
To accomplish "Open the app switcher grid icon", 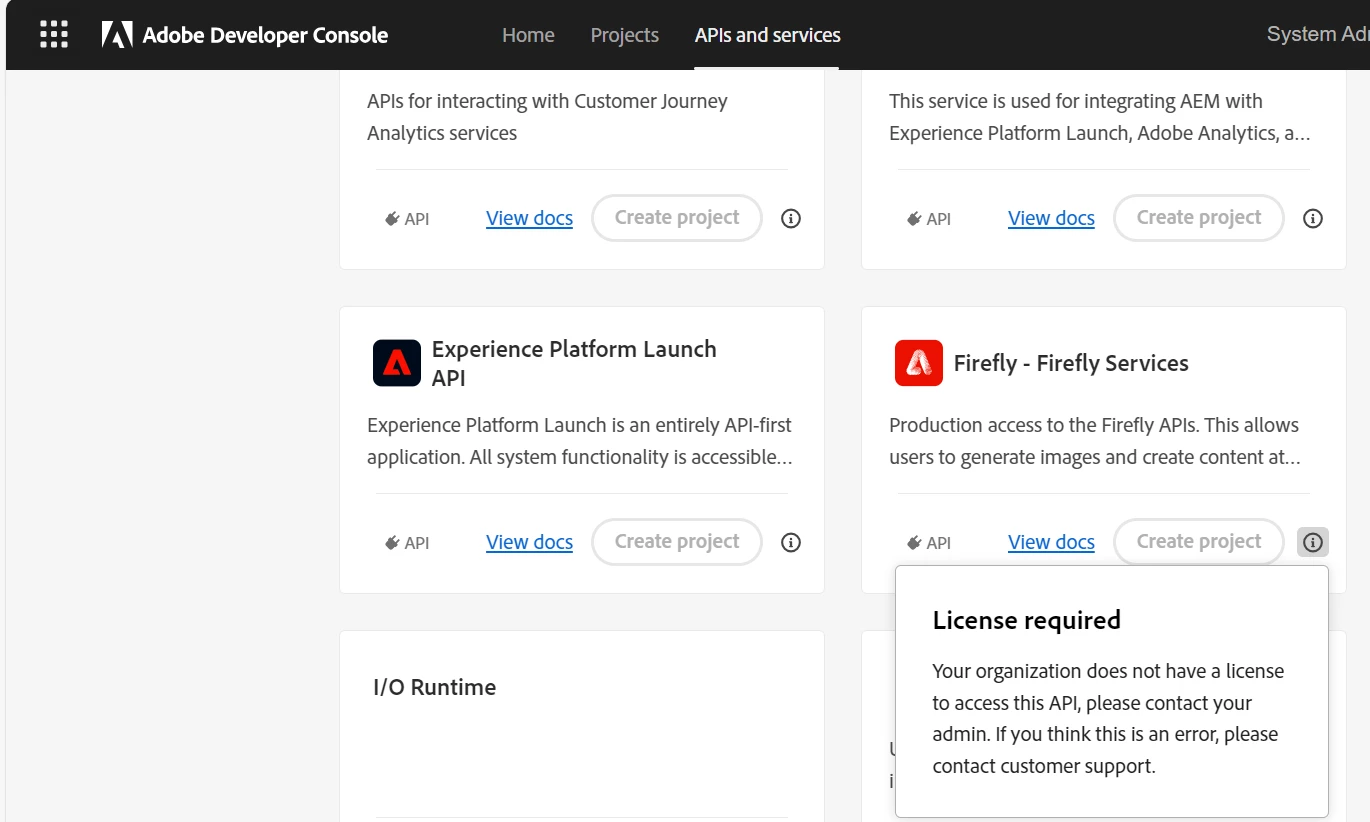I will pyautogui.click(x=54, y=35).
